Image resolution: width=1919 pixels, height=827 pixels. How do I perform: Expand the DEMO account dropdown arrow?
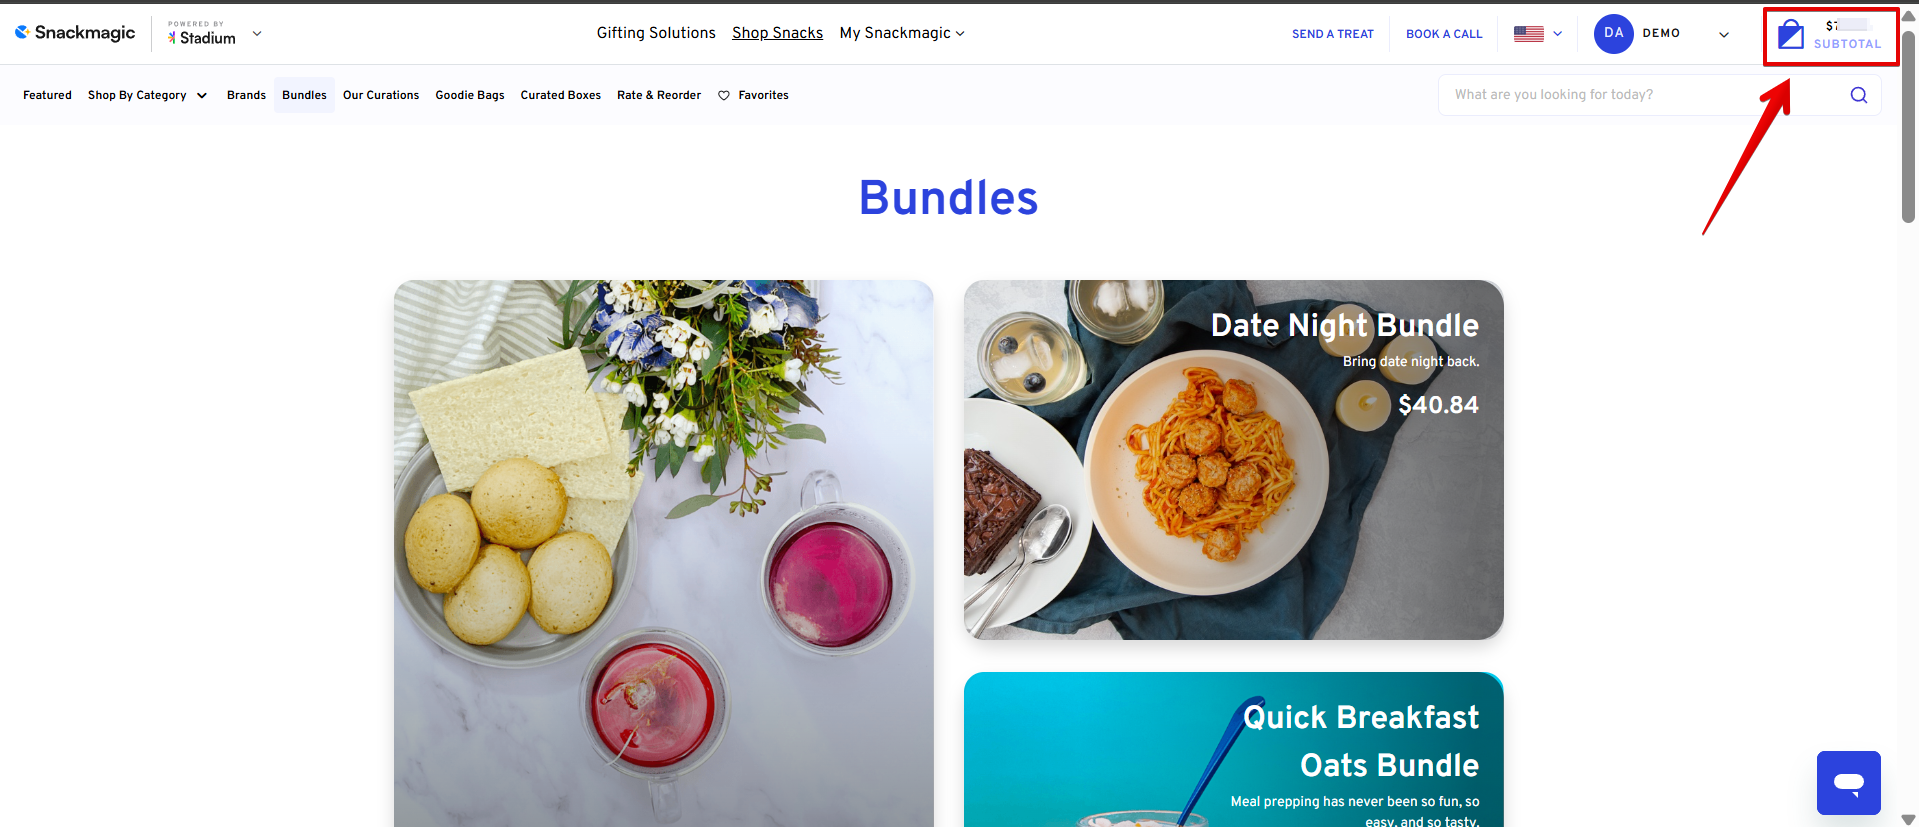point(1724,34)
